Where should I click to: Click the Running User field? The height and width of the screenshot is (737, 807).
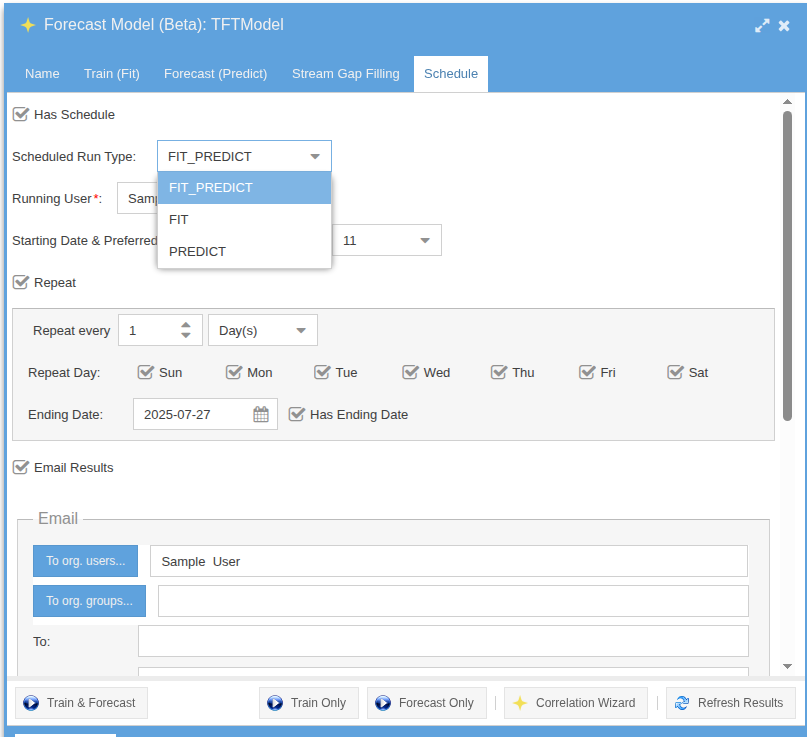click(x=137, y=198)
